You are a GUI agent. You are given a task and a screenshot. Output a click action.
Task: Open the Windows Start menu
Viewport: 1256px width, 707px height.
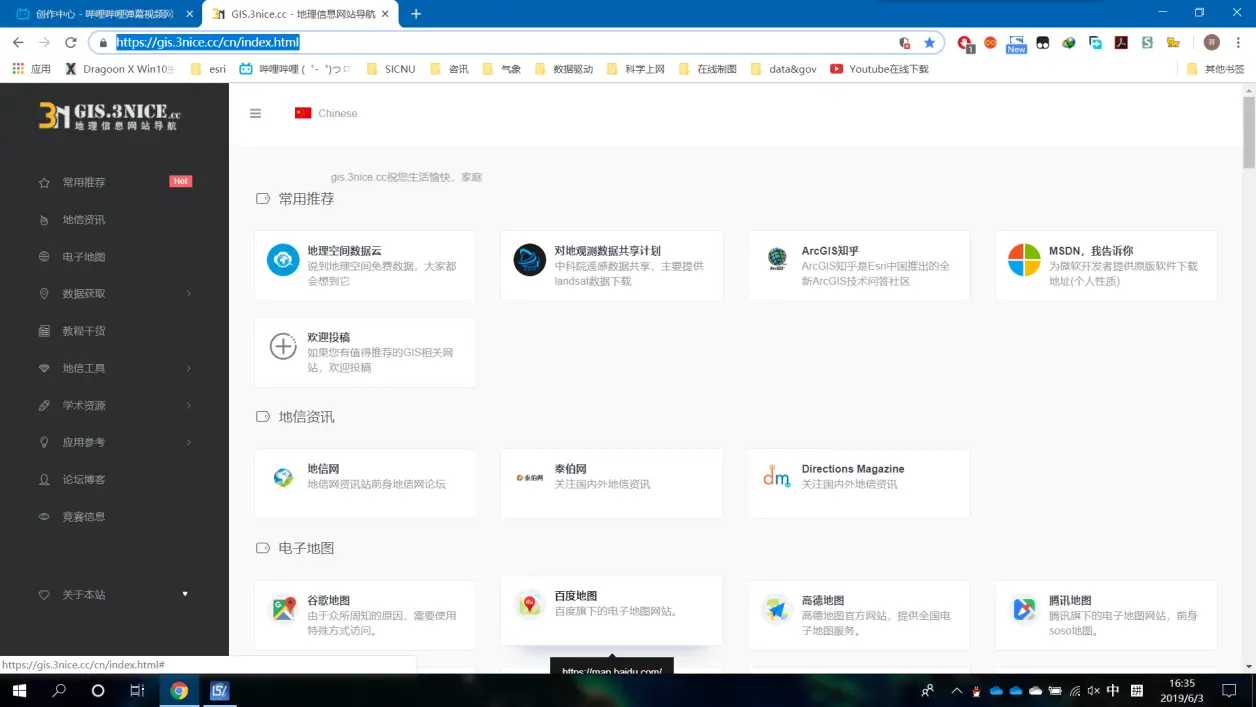click(x=20, y=690)
